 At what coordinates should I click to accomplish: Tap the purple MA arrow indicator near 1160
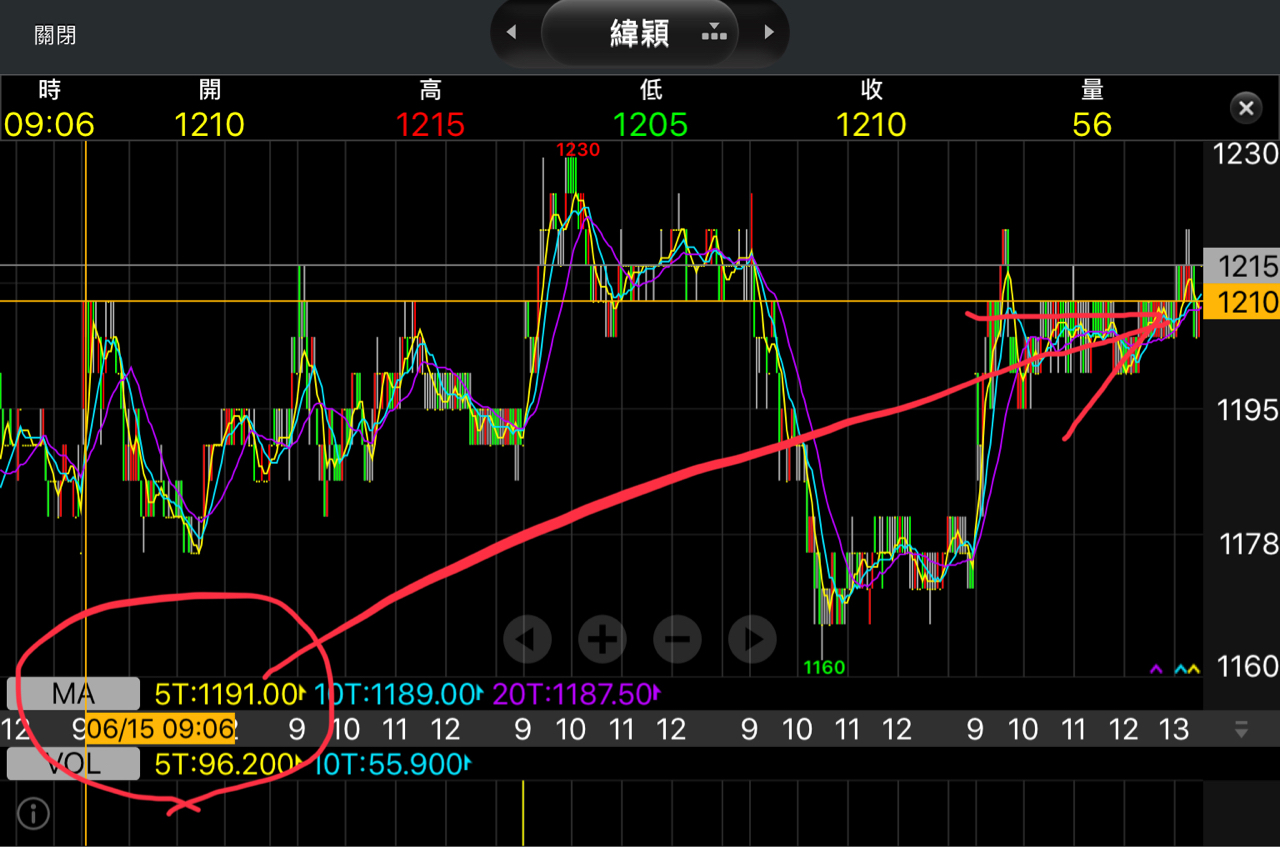tap(1157, 668)
